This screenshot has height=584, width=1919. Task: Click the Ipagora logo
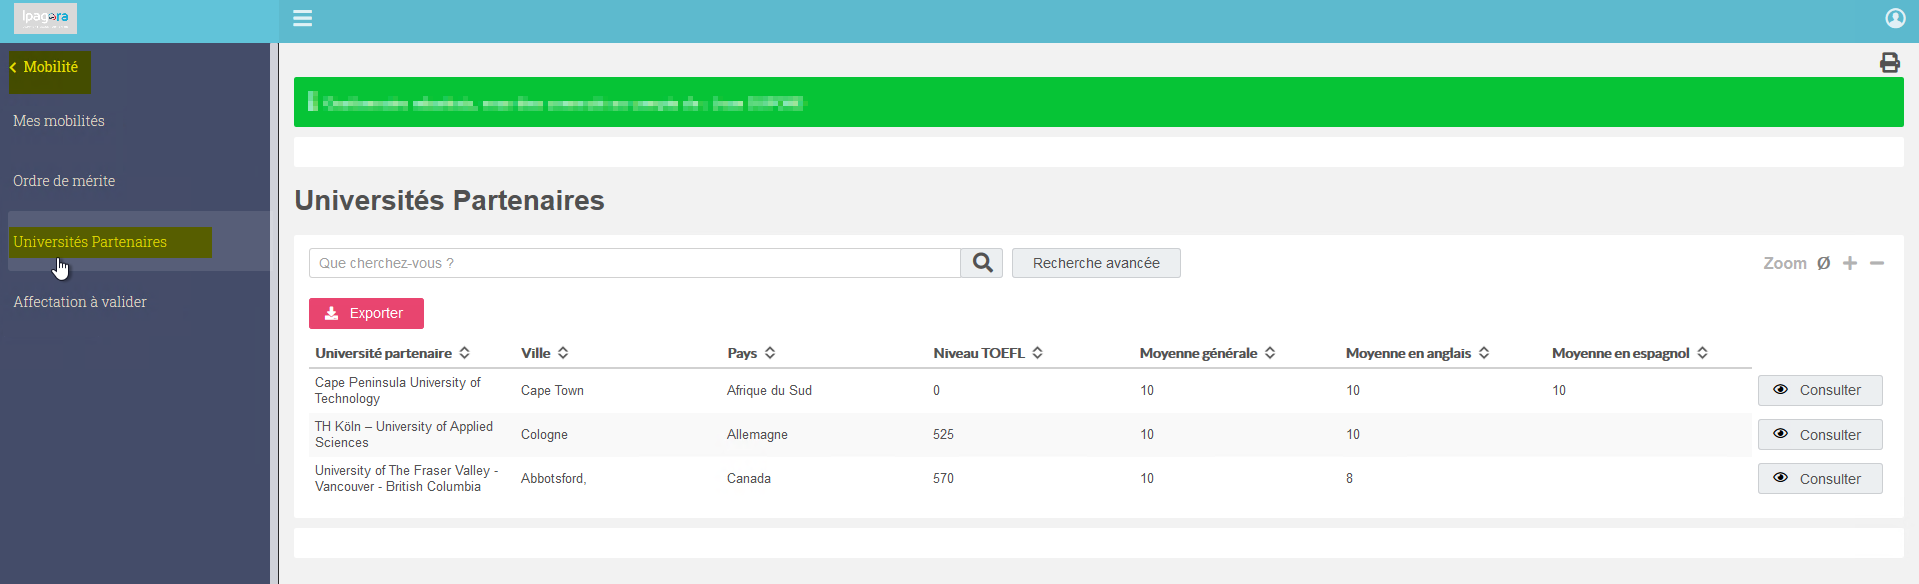(x=45, y=18)
